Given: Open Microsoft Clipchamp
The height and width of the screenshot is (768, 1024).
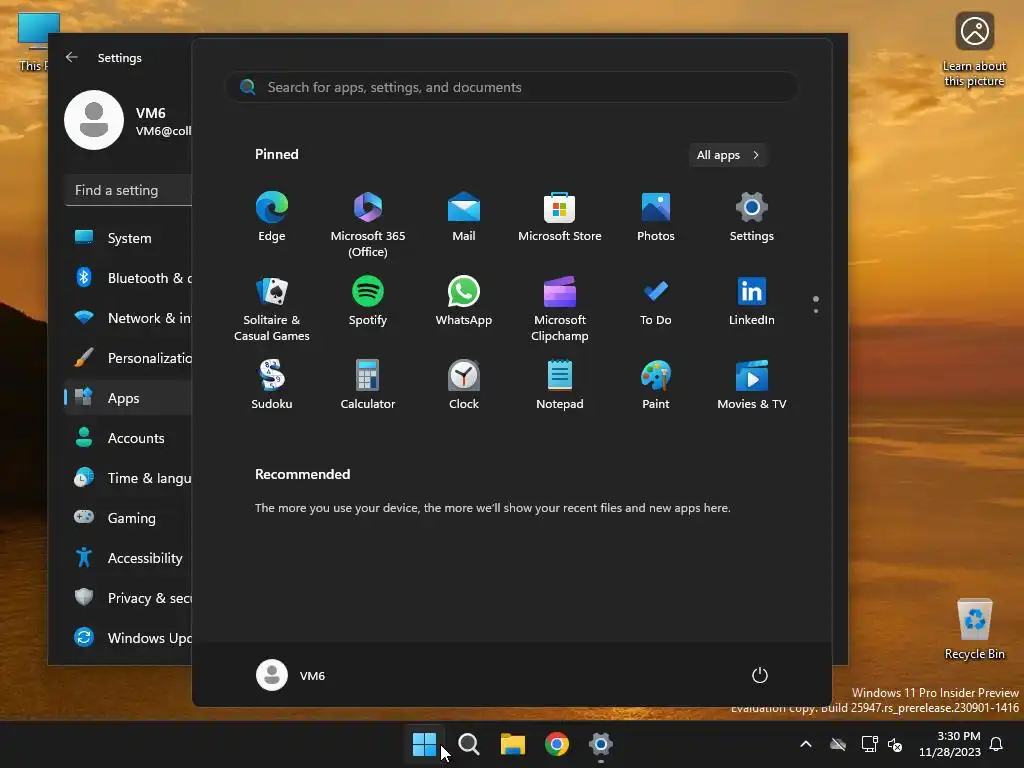Looking at the screenshot, I should click(x=560, y=308).
